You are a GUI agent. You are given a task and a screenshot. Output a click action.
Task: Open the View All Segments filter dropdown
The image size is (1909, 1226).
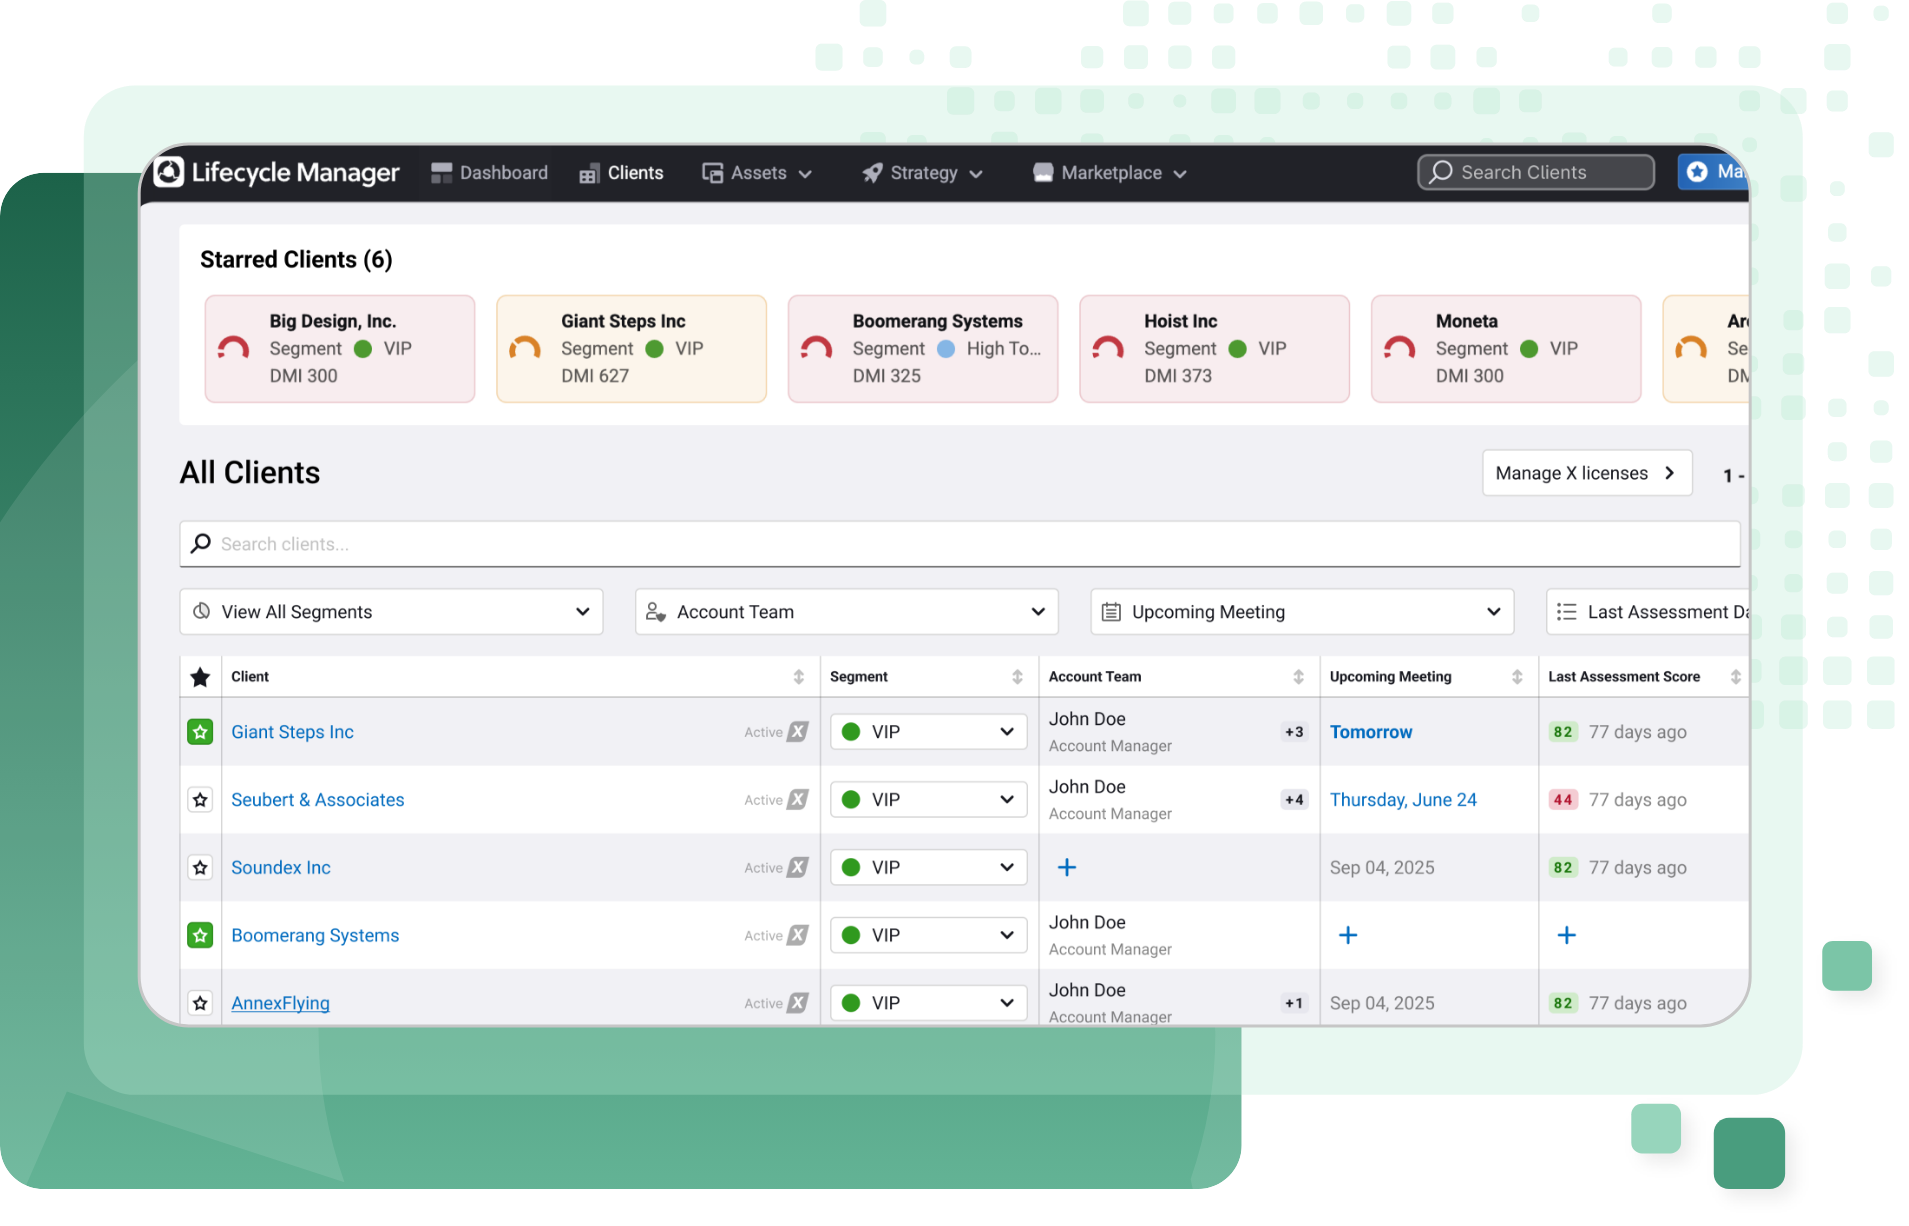click(x=391, y=612)
